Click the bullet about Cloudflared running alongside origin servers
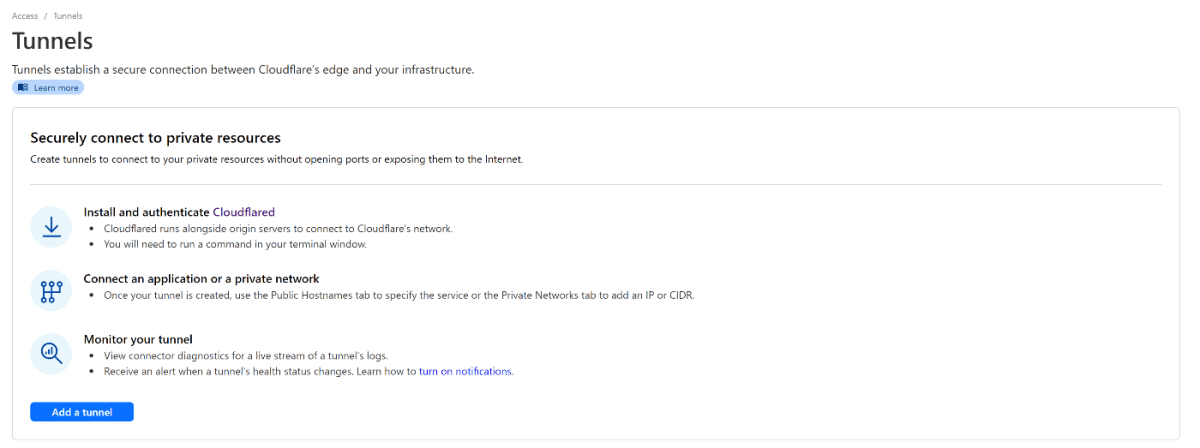The width and height of the screenshot is (1200, 448). [x=278, y=228]
